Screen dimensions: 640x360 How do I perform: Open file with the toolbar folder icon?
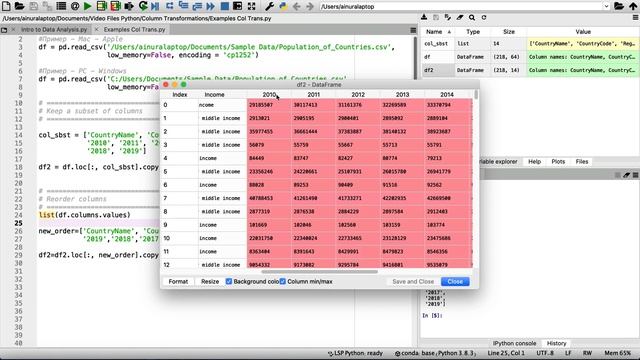click(19, 6)
